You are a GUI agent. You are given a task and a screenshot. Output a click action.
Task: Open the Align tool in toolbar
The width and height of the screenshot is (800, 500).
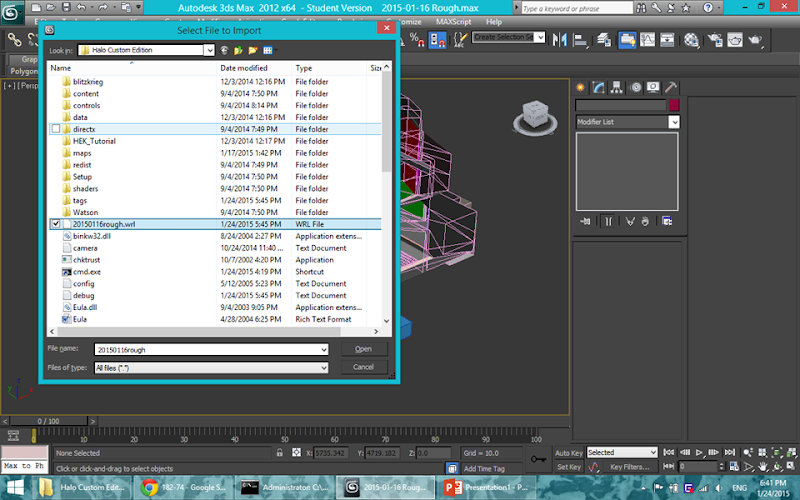point(580,40)
